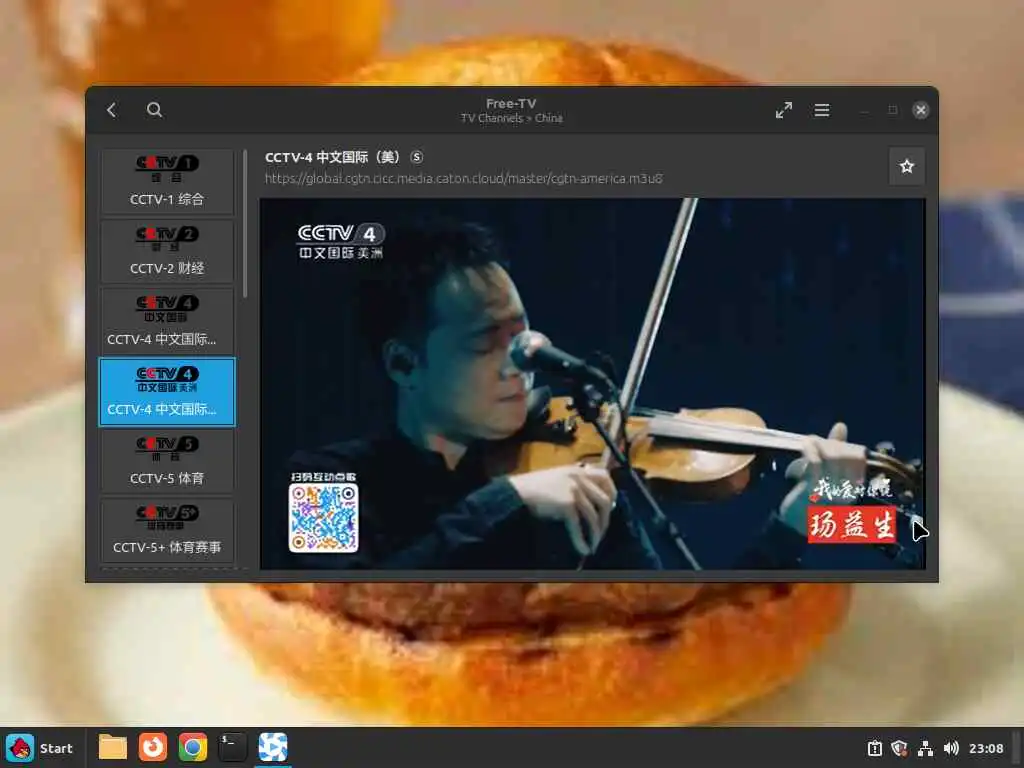1024x768 pixels.
Task: Select the CCTV-5 体育 channel
Action: pos(167,460)
